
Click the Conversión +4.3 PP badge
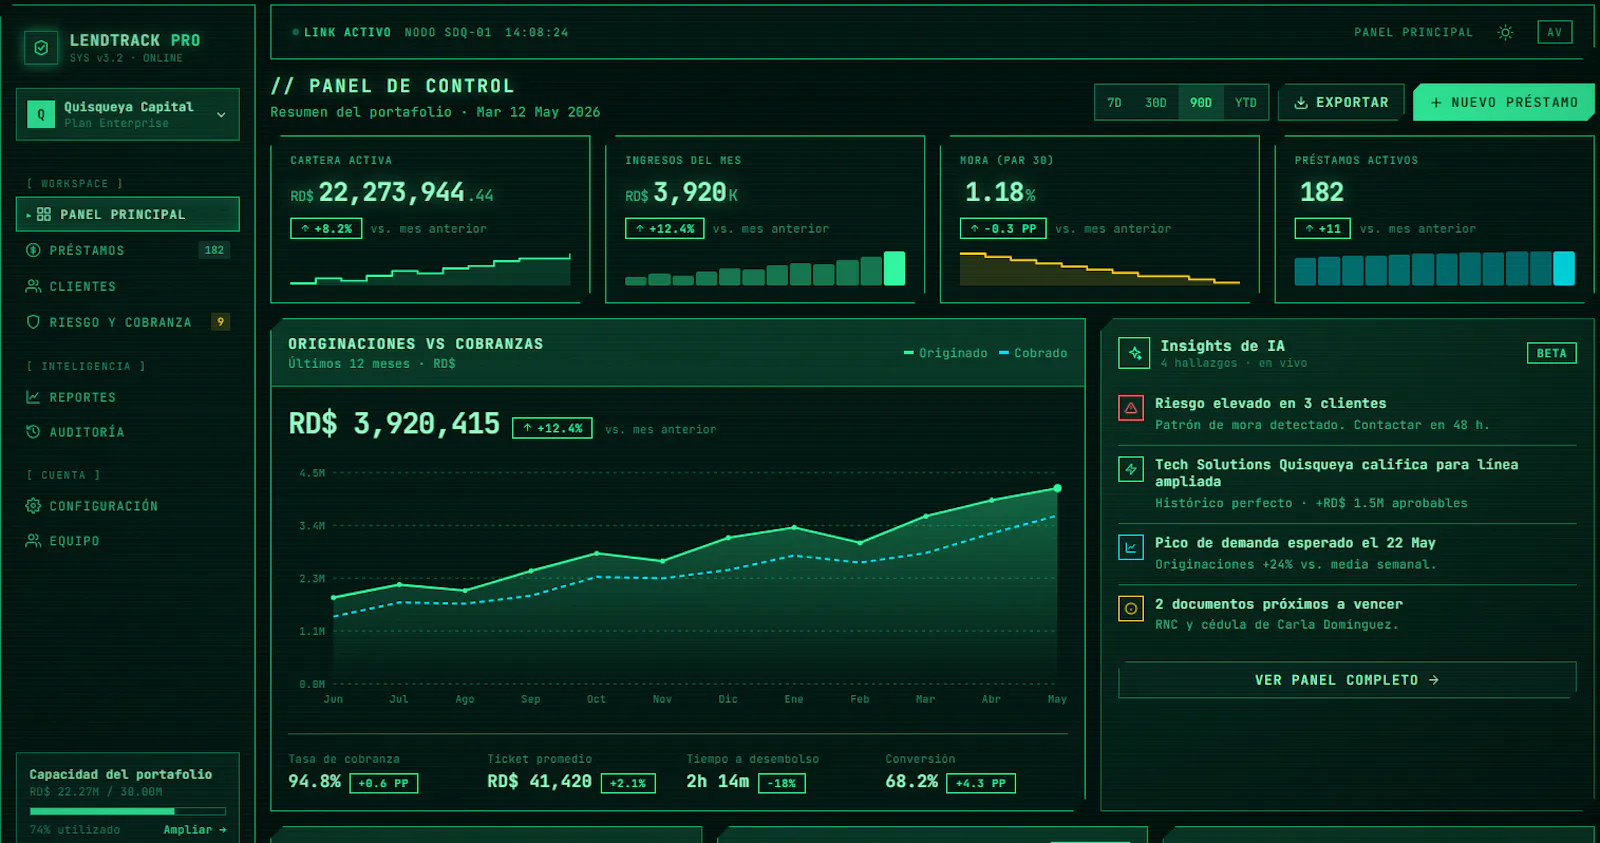(981, 783)
